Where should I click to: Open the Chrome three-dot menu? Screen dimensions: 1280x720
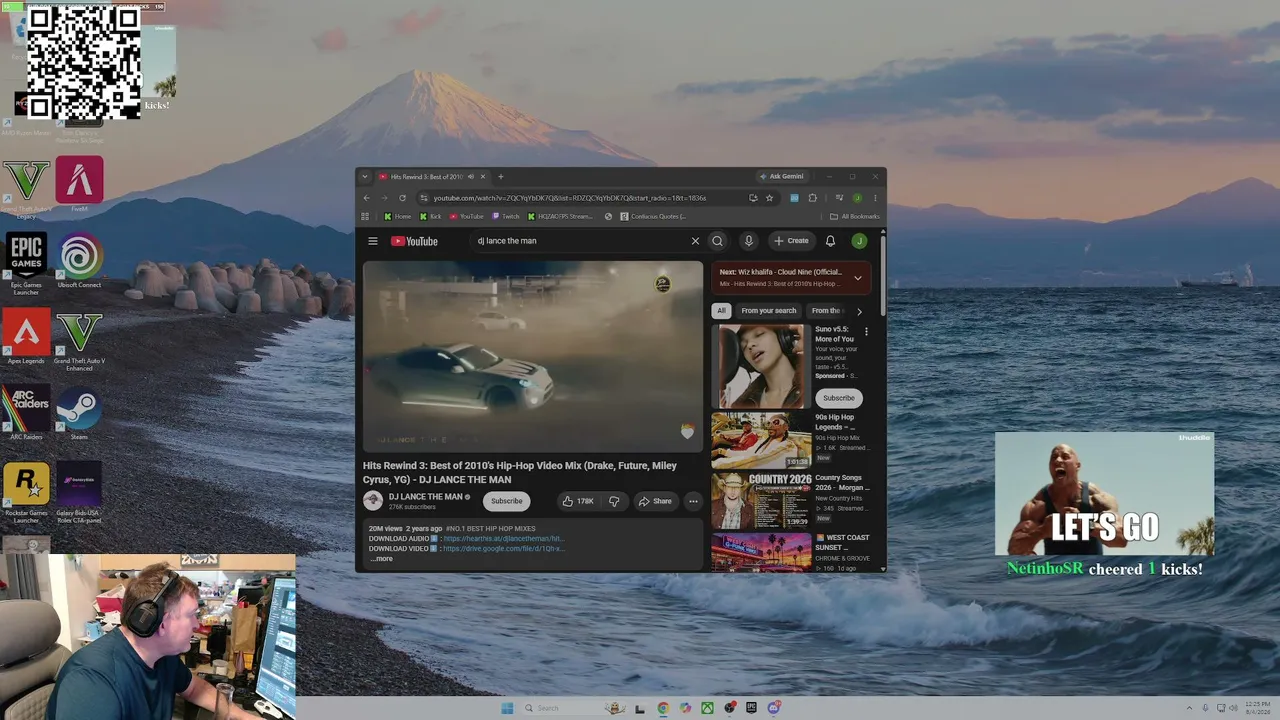coord(875,198)
